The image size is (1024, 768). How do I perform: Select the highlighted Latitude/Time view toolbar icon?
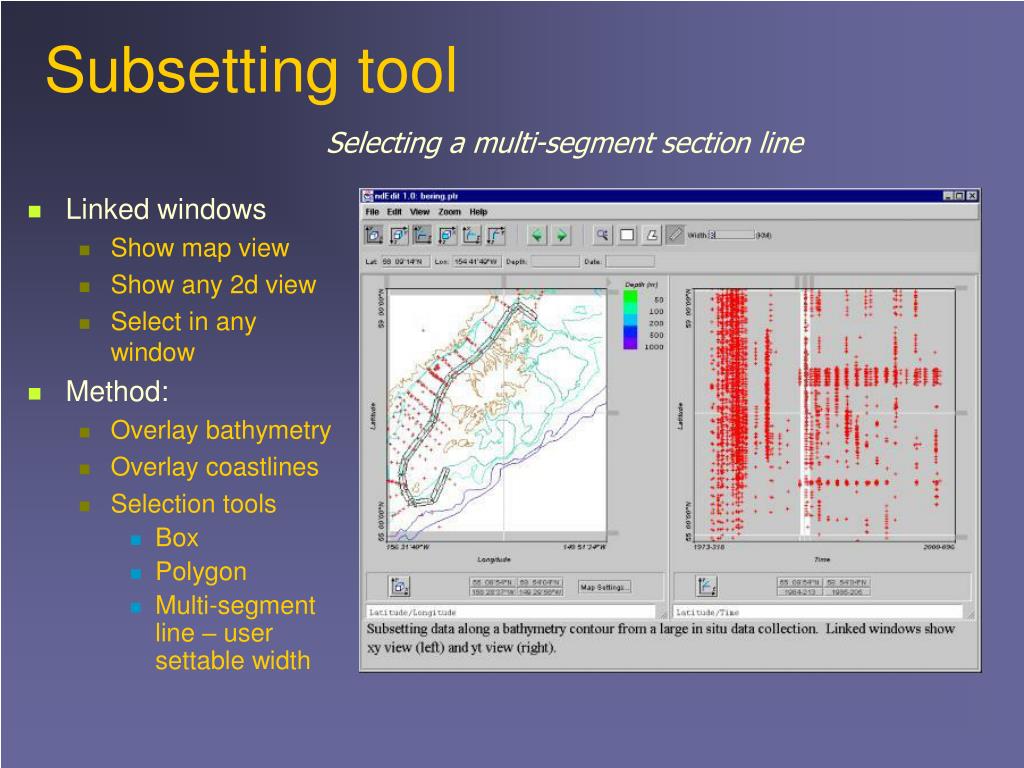point(423,235)
